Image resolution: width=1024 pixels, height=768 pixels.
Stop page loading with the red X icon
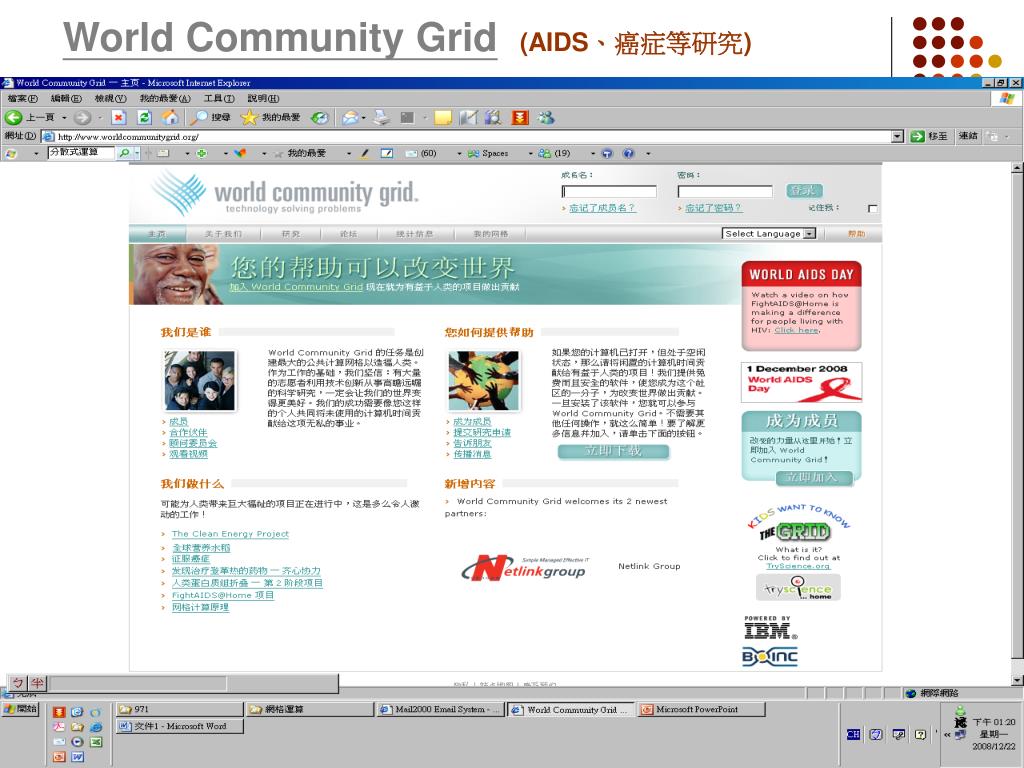tap(118, 118)
